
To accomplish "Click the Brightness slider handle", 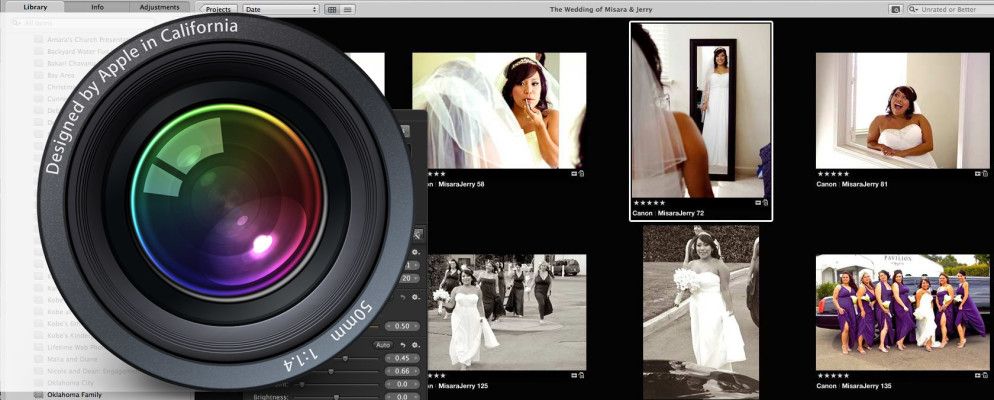I will click(x=336, y=397).
